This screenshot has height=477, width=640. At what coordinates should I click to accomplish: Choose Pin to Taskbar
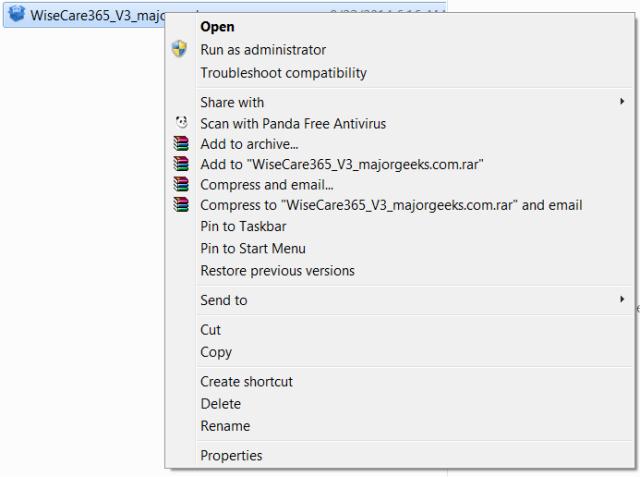(243, 226)
